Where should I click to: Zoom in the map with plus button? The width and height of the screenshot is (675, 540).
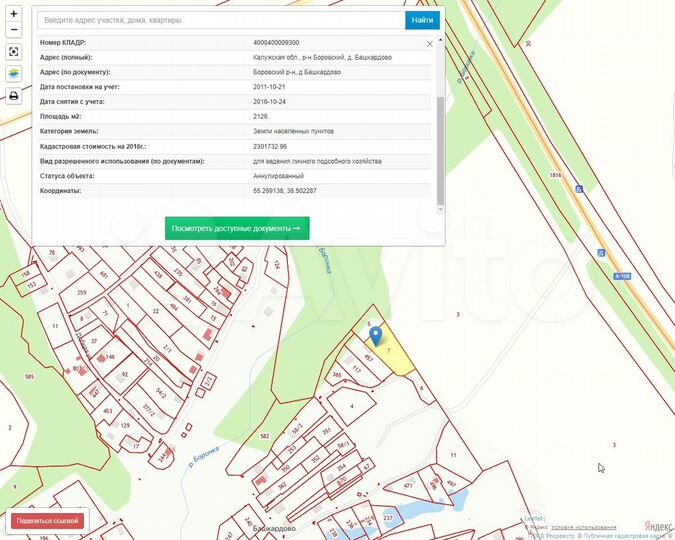14,14
